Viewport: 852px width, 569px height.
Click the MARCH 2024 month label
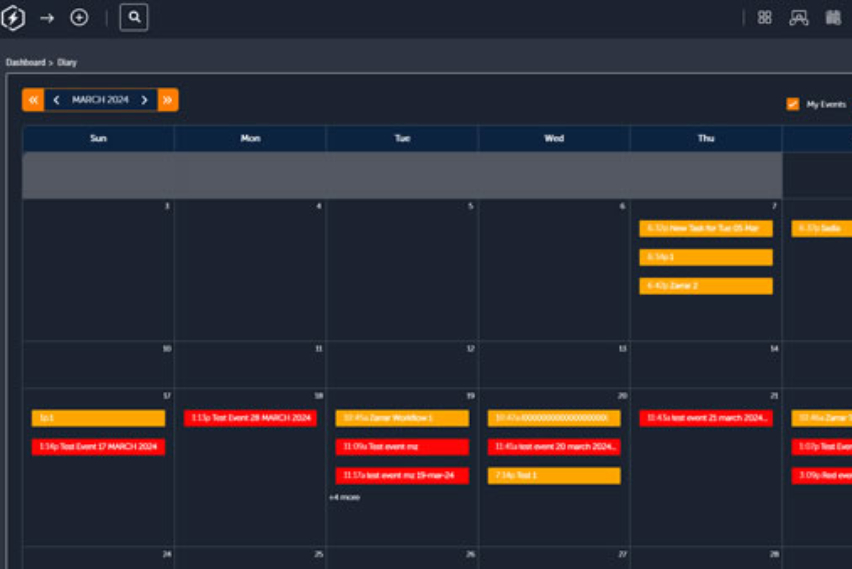[100, 100]
